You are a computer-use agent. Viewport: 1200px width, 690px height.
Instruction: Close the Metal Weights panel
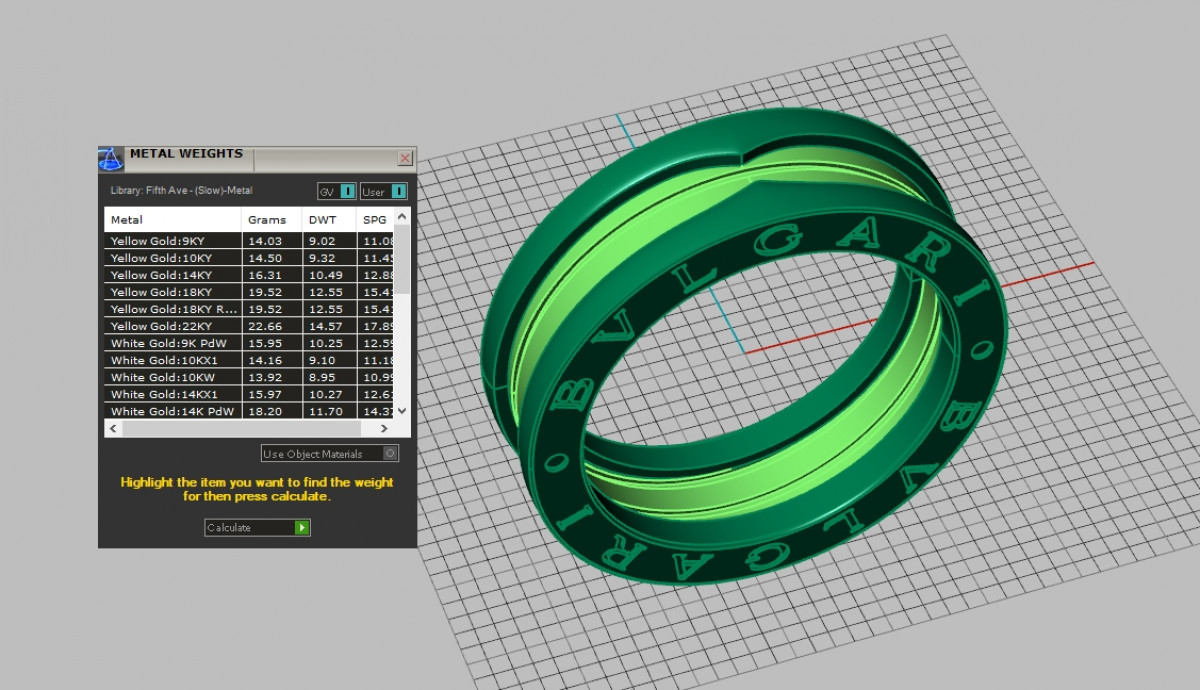click(x=404, y=158)
